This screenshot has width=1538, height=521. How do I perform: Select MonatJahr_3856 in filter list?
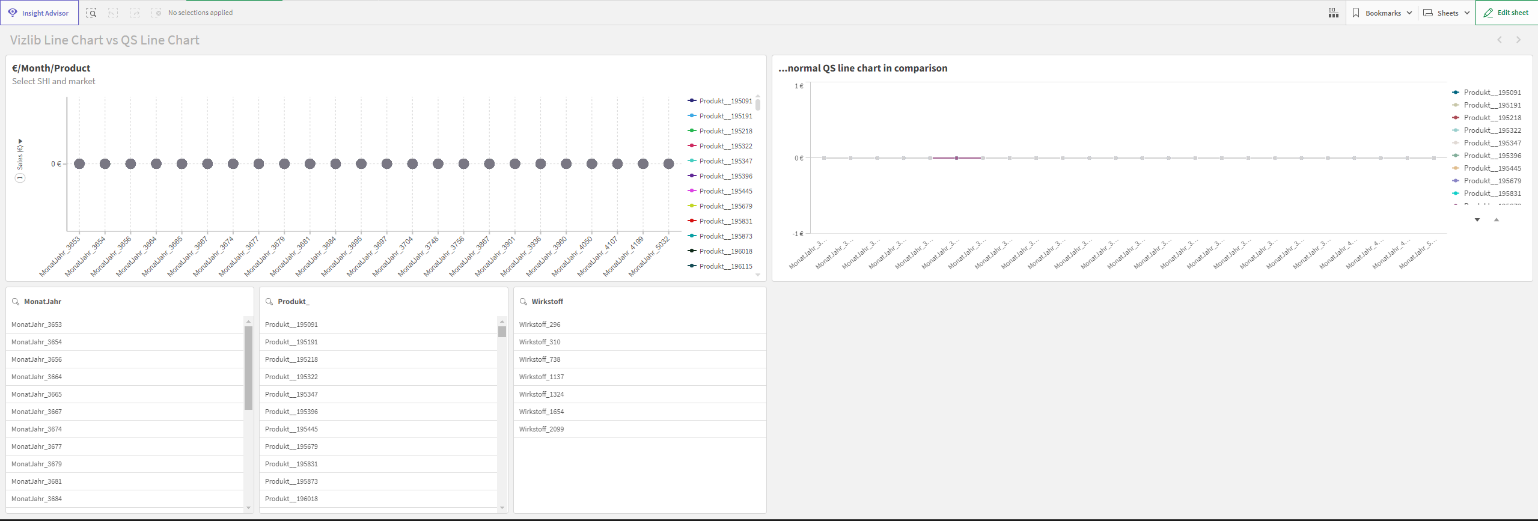tap(125, 359)
